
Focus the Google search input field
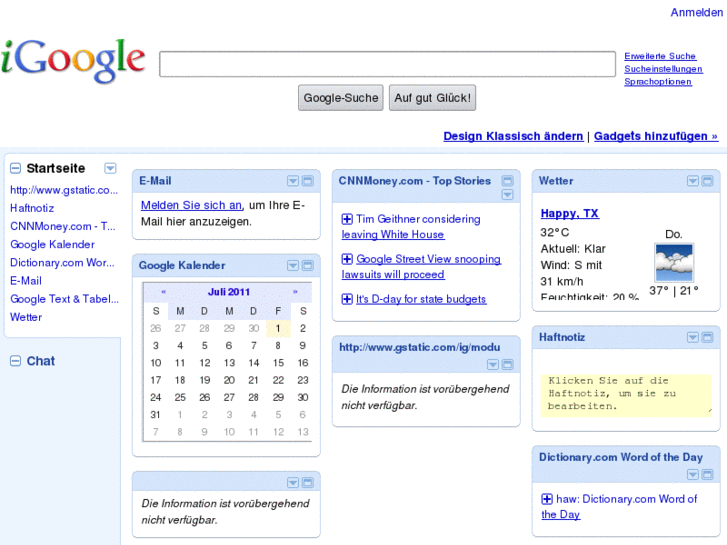(x=387, y=64)
